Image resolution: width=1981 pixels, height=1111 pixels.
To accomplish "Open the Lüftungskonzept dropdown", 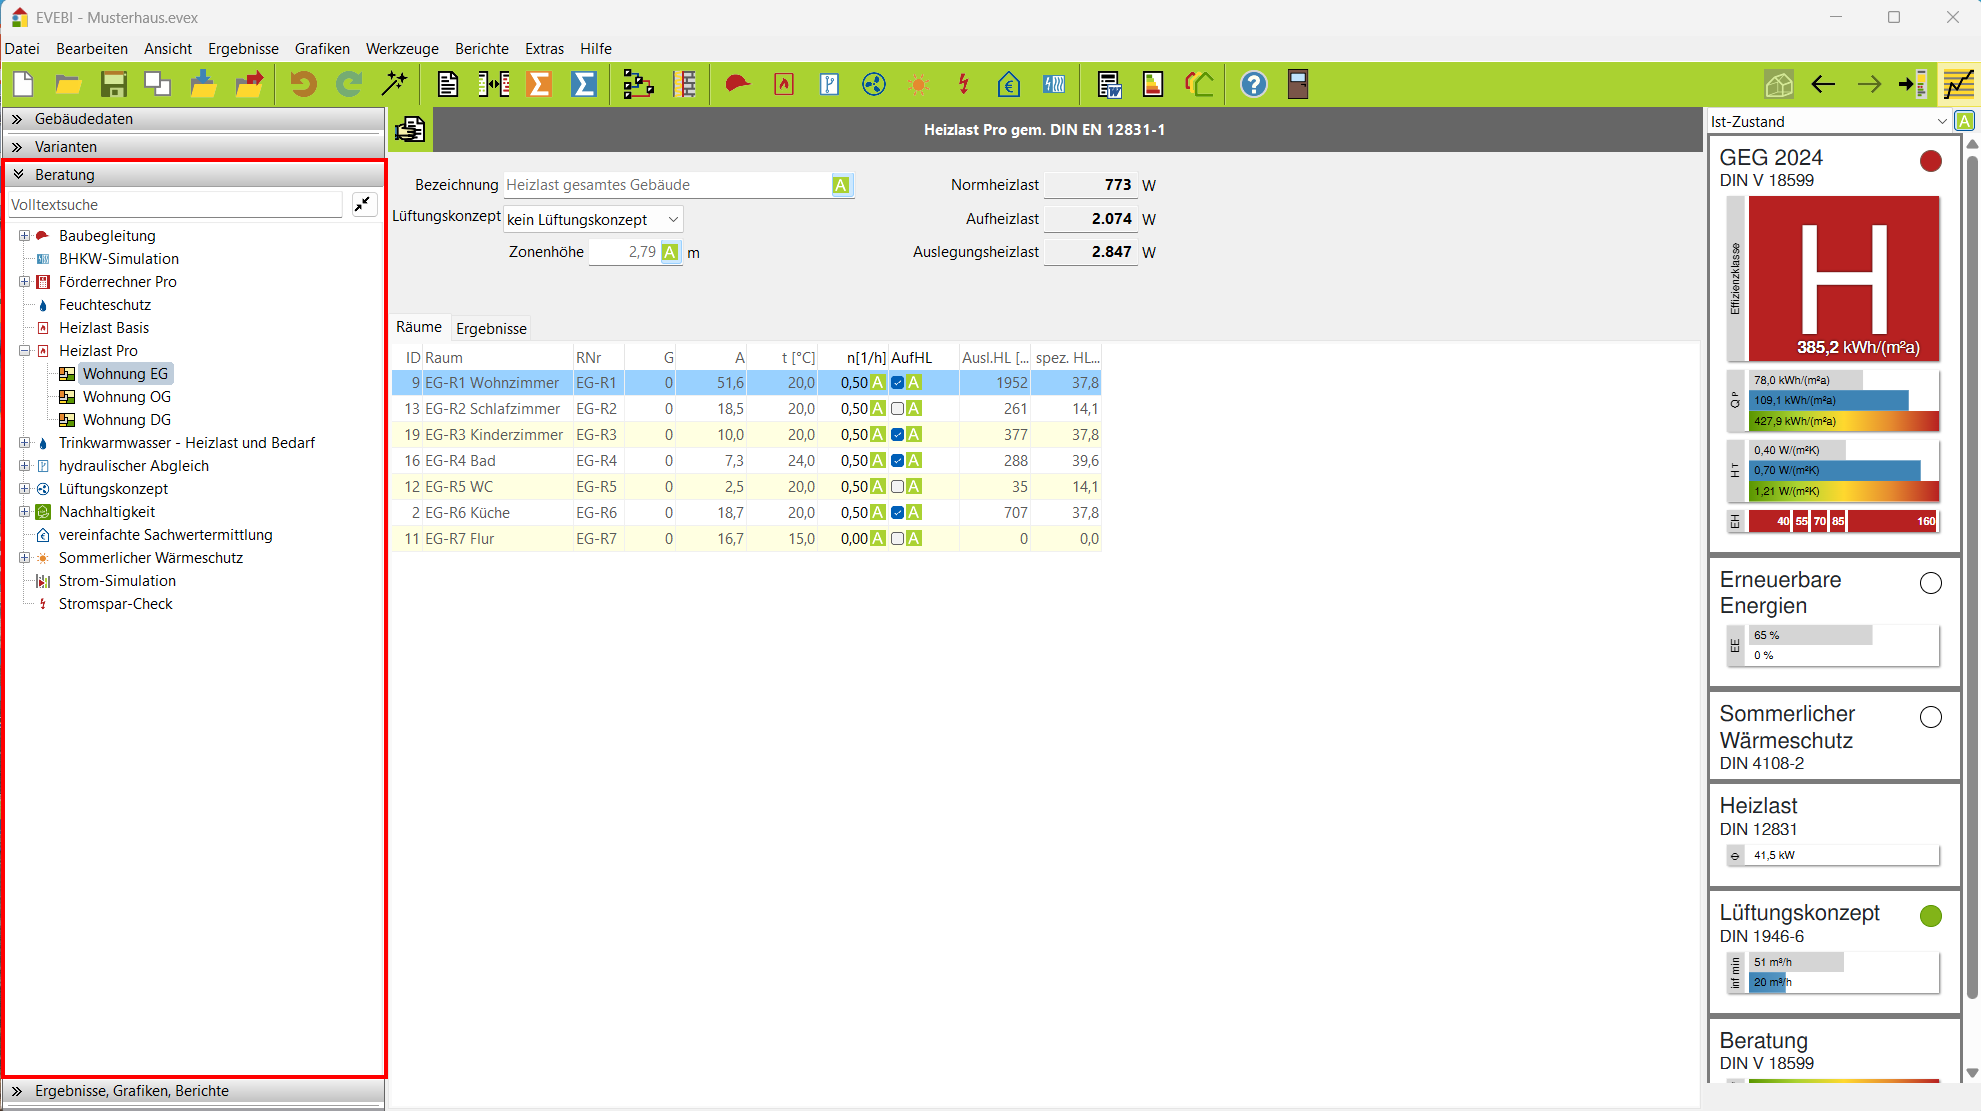I will [x=593, y=220].
